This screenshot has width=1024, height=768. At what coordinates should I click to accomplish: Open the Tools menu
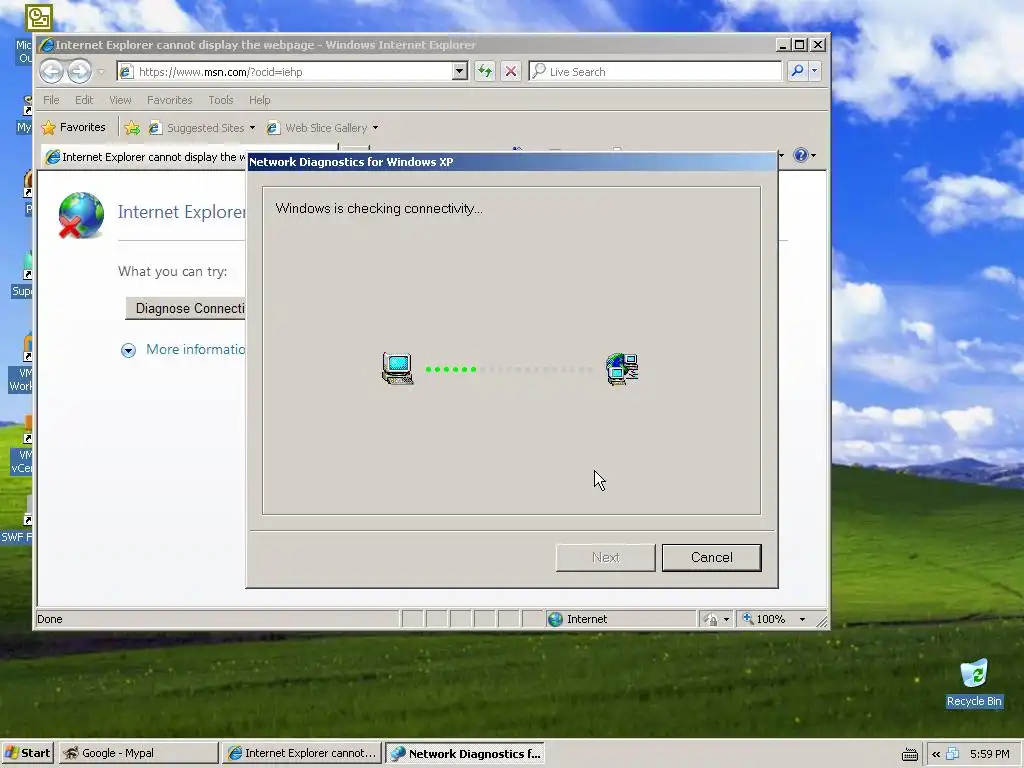click(221, 100)
